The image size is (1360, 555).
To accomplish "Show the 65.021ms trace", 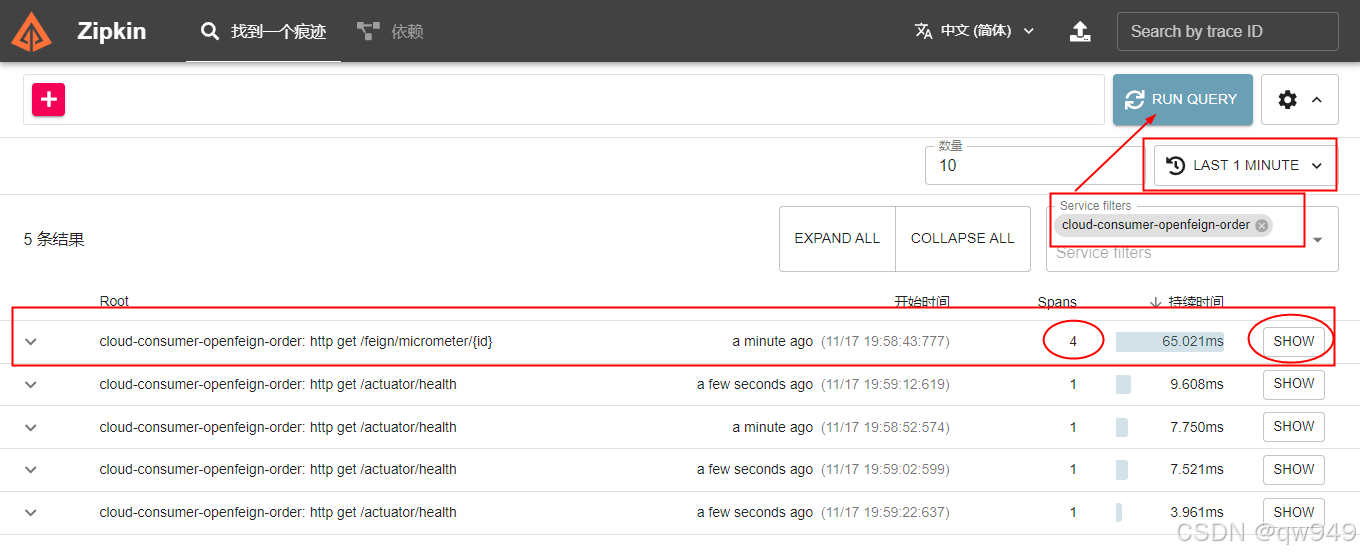I will tap(1293, 341).
